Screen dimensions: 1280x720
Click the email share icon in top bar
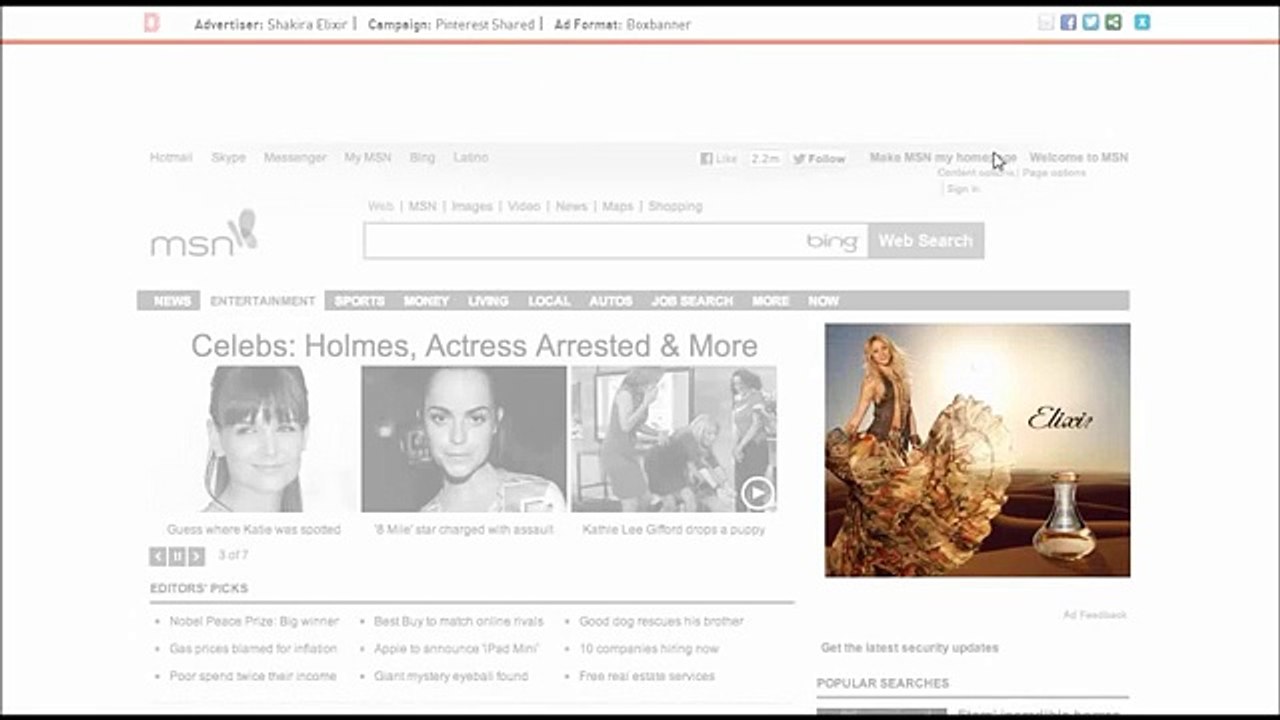pos(1046,22)
